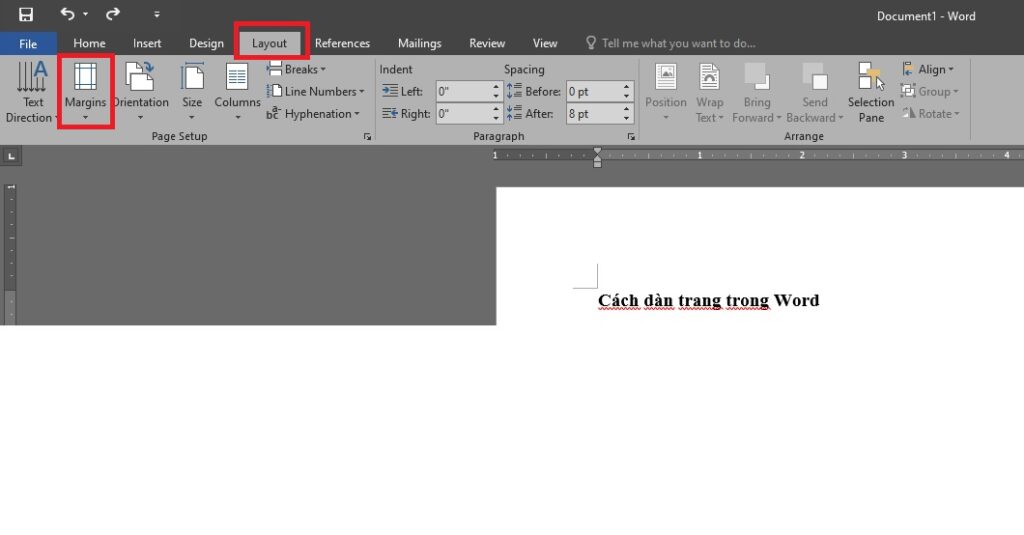Image resolution: width=1024 pixels, height=535 pixels.
Task: Click the Indent Left input field
Action: pos(463,92)
